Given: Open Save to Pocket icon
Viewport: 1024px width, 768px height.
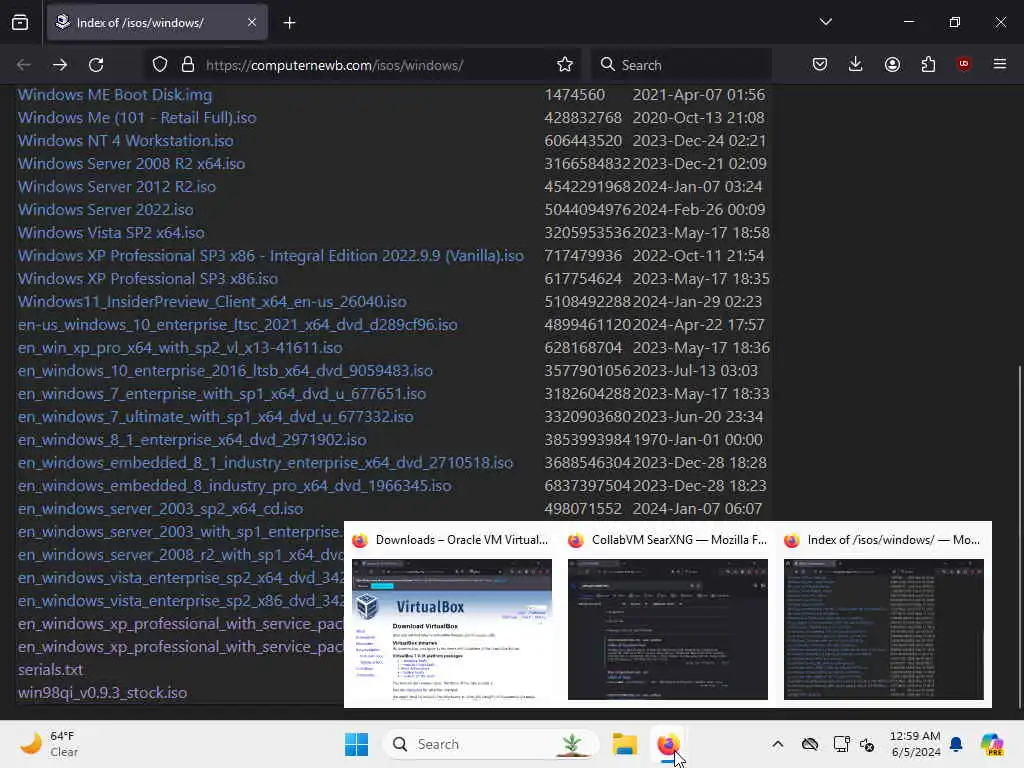Looking at the screenshot, I should click(820, 64).
